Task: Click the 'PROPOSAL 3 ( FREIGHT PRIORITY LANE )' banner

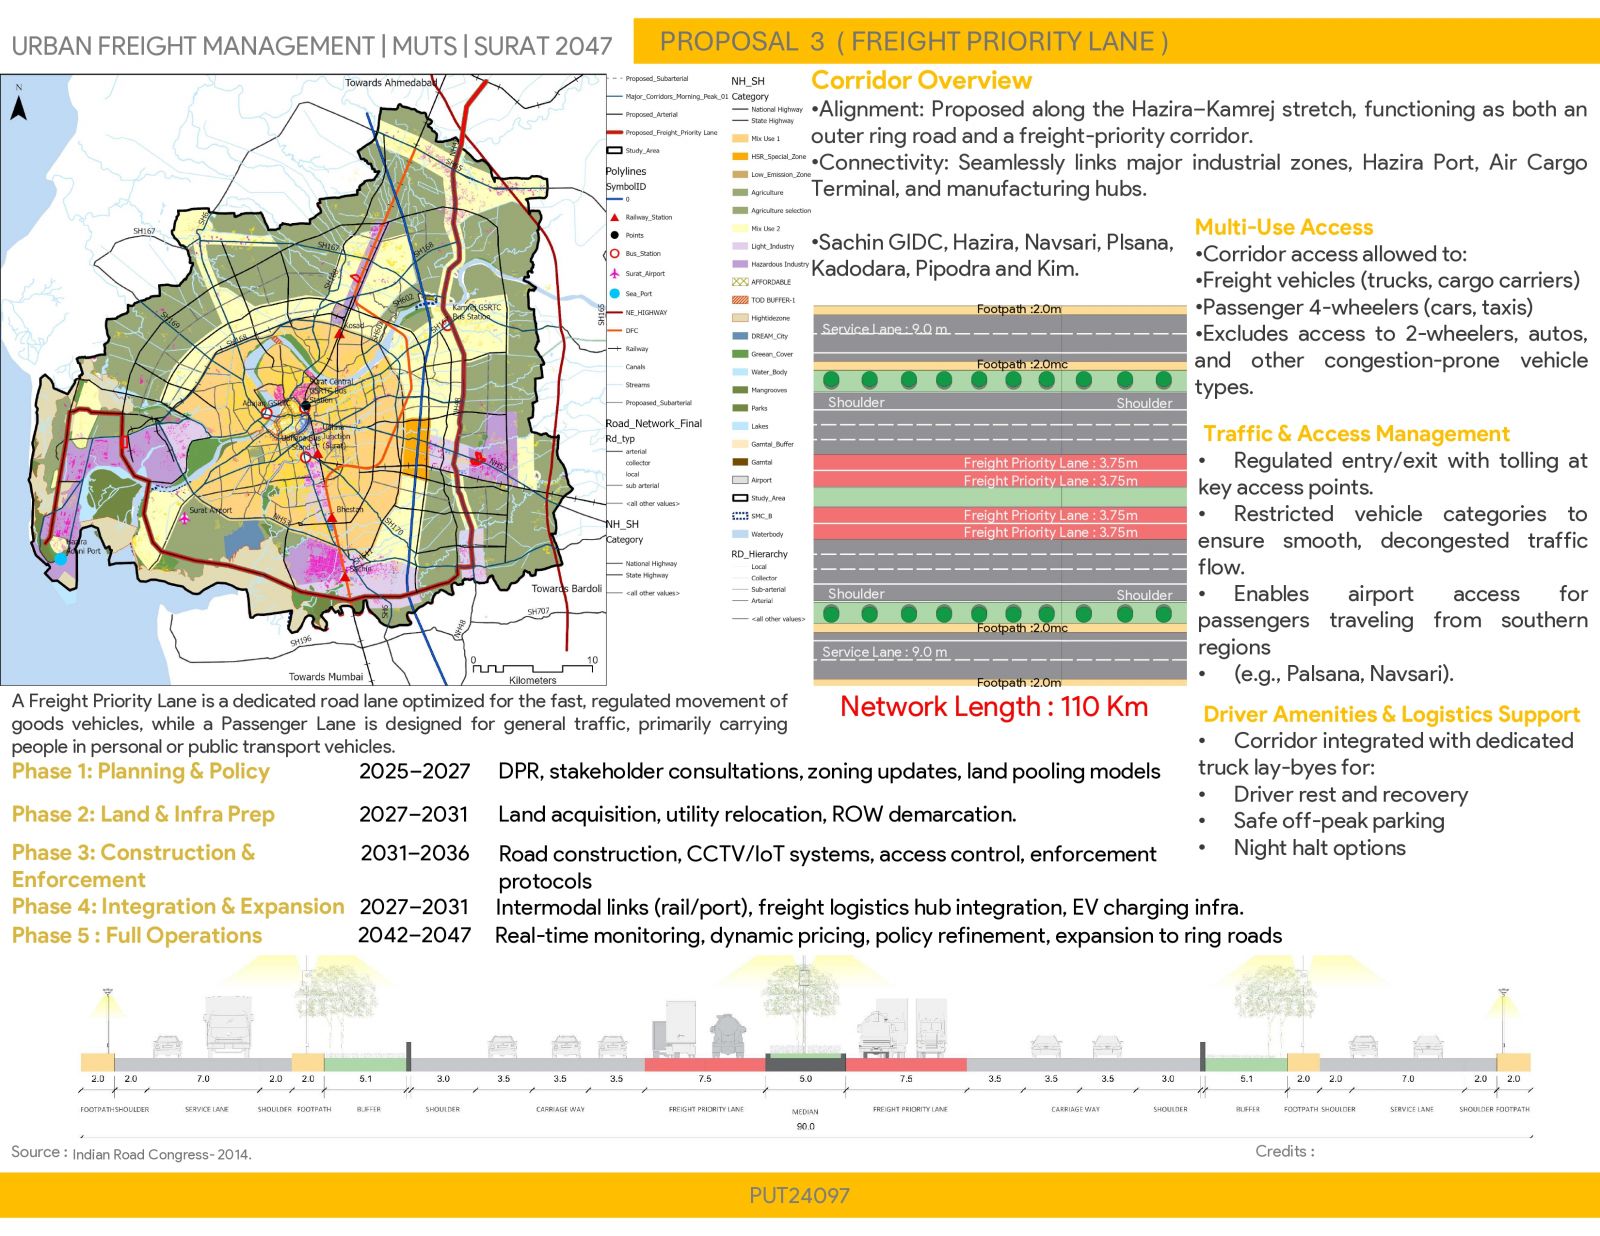Action: (x=1116, y=41)
